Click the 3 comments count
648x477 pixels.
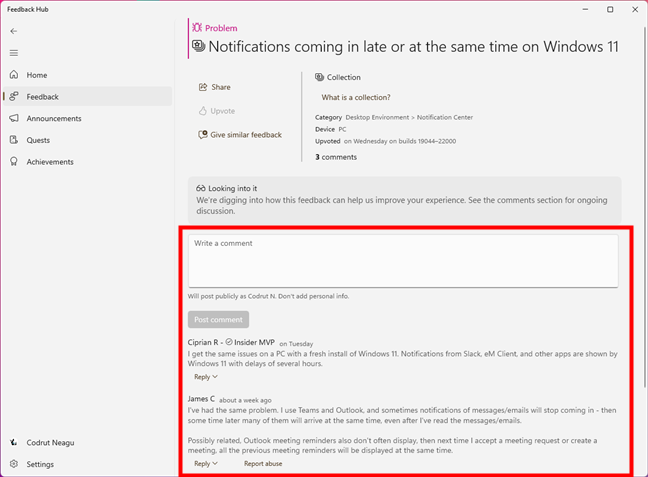(336, 157)
